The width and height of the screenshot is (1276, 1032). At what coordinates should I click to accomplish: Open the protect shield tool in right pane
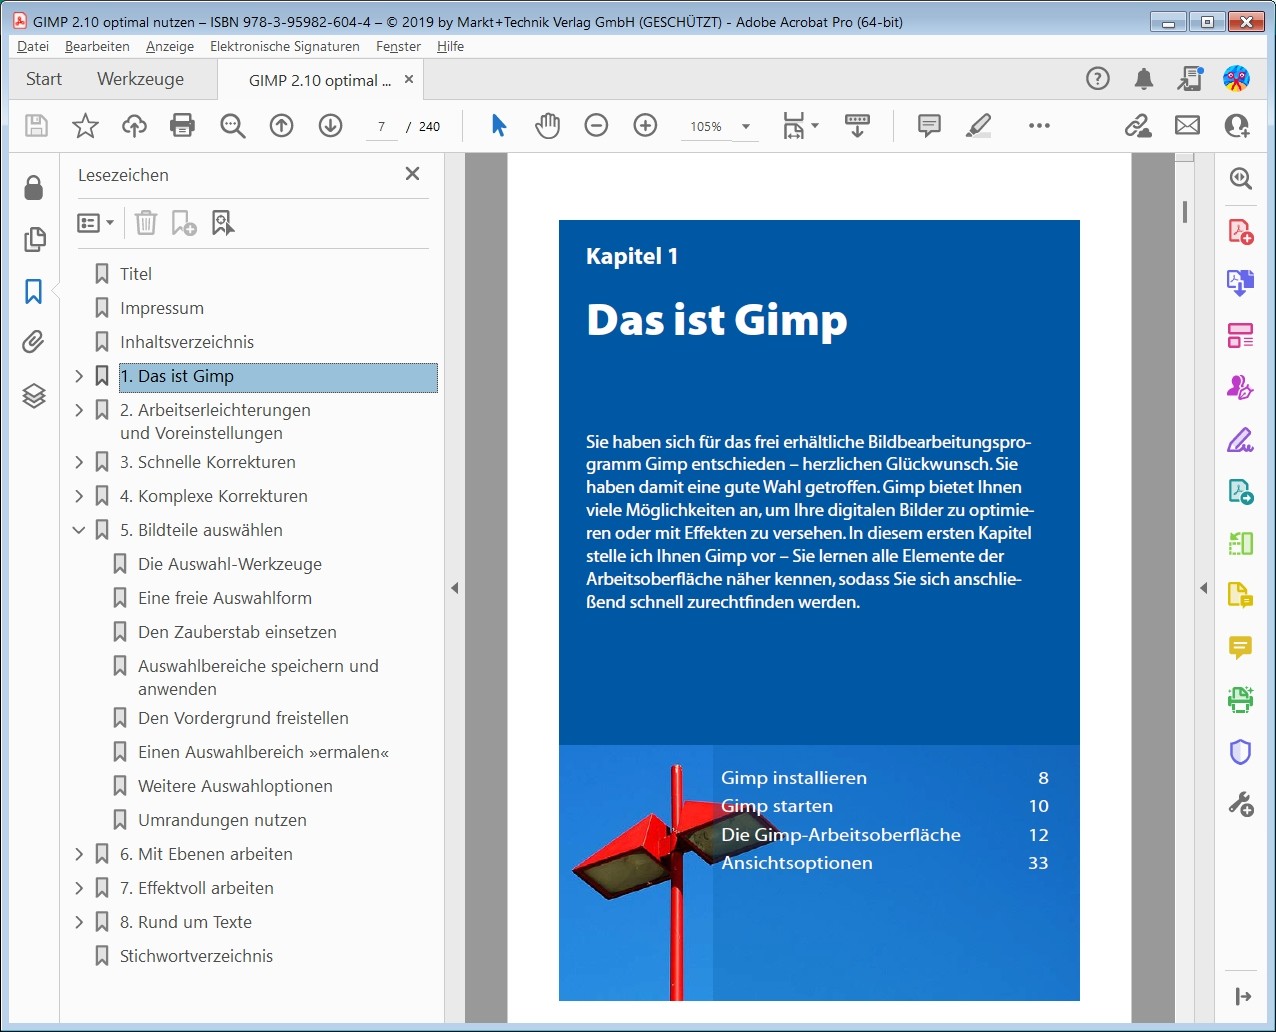coord(1241,752)
